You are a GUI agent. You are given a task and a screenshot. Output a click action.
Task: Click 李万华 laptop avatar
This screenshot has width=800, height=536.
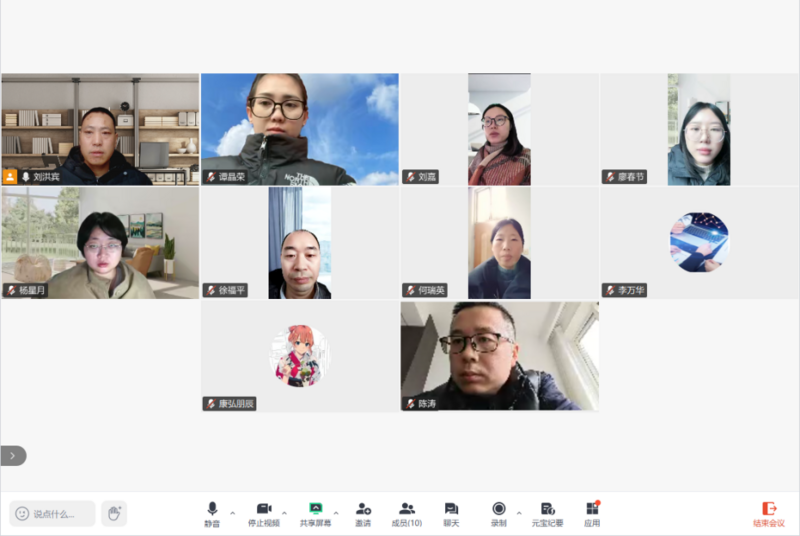point(699,242)
